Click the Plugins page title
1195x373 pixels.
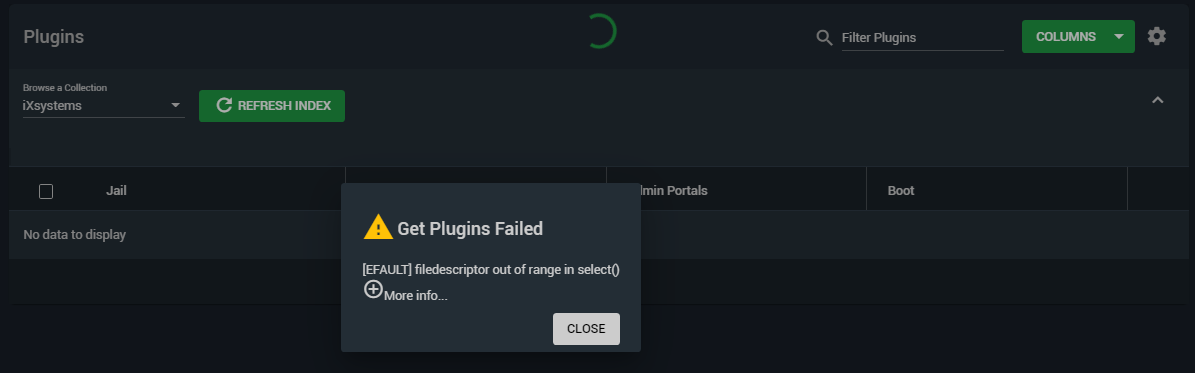(x=53, y=37)
